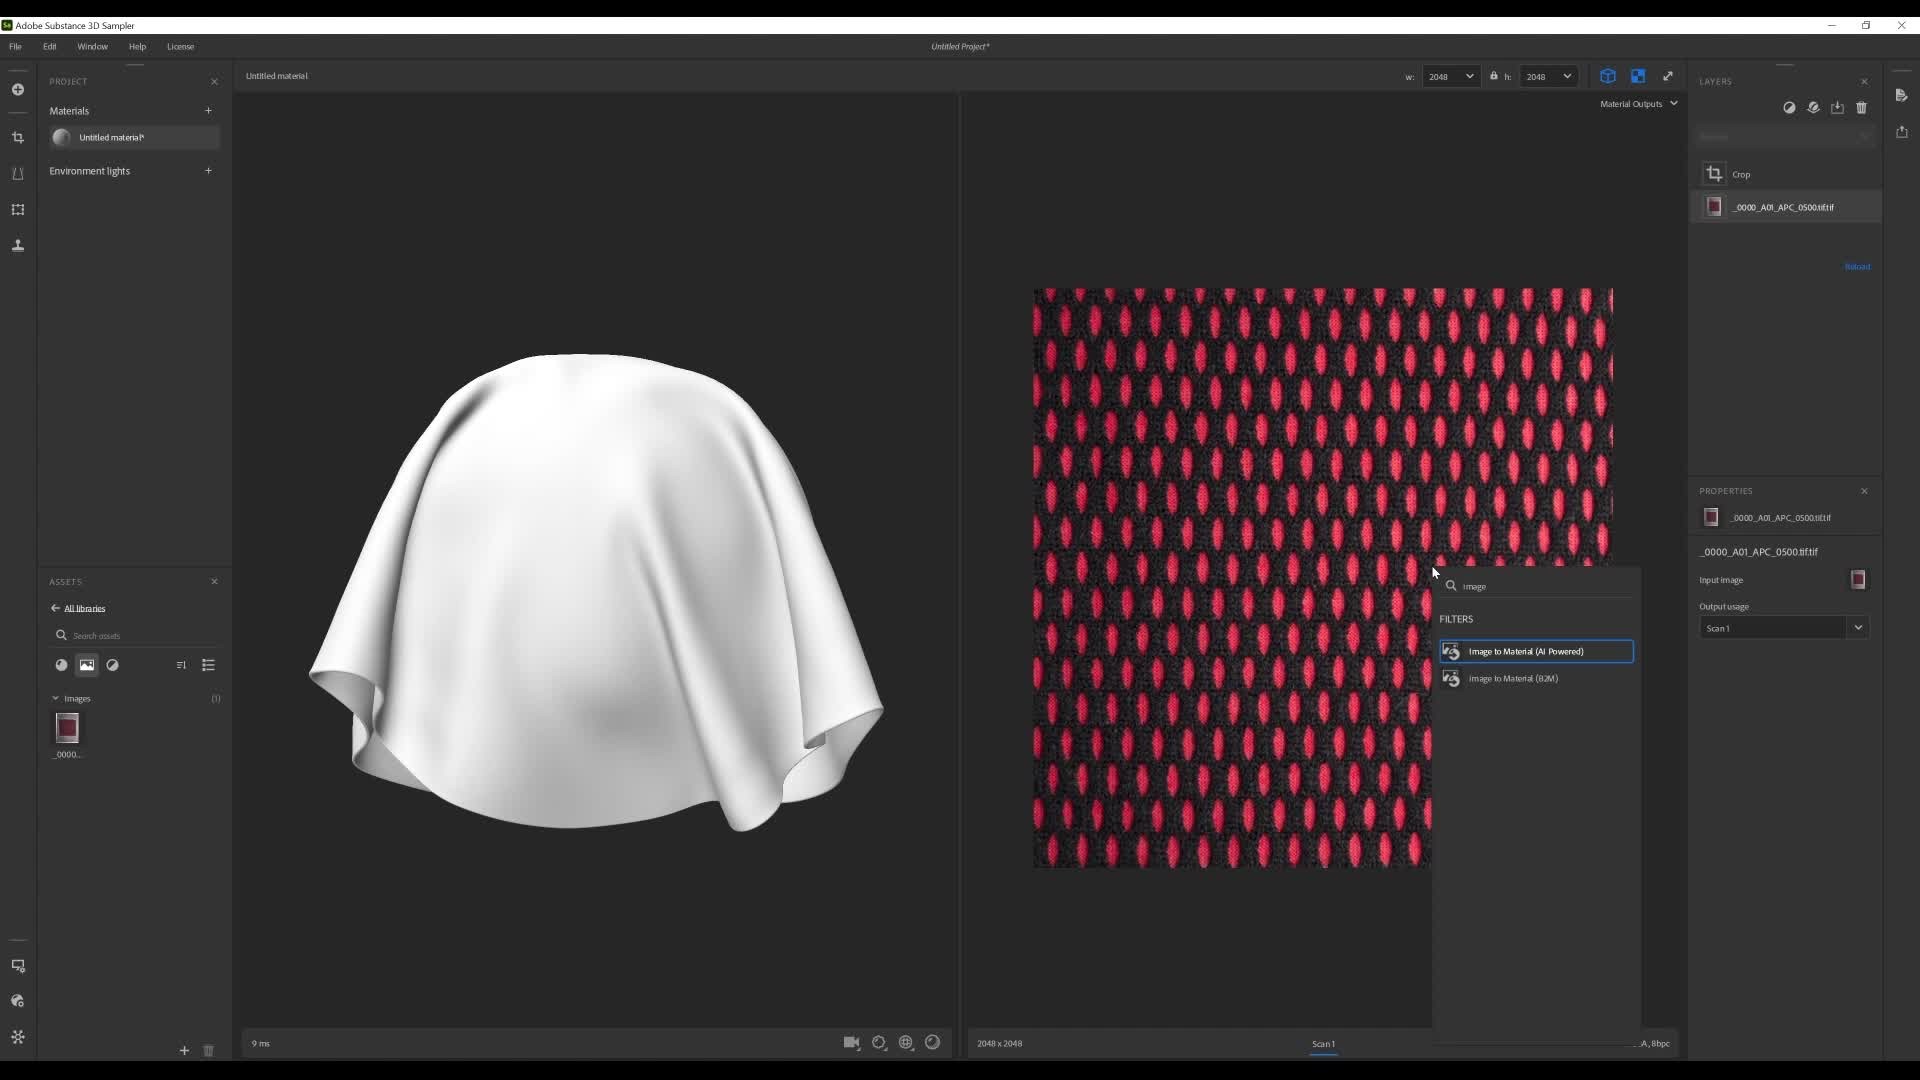Screen dimensions: 1920x1080
Task: Click the share export icon on right edge
Action: (1901, 132)
